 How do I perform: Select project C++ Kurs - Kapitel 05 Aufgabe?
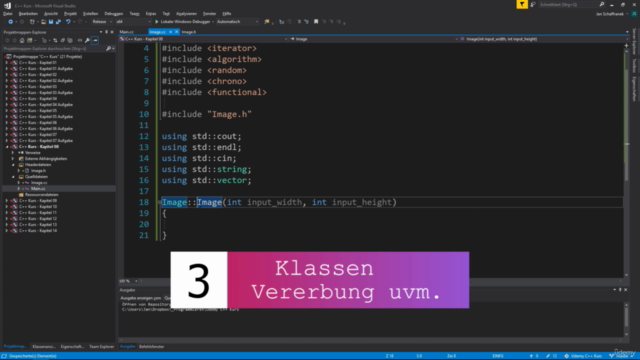pos(46,116)
